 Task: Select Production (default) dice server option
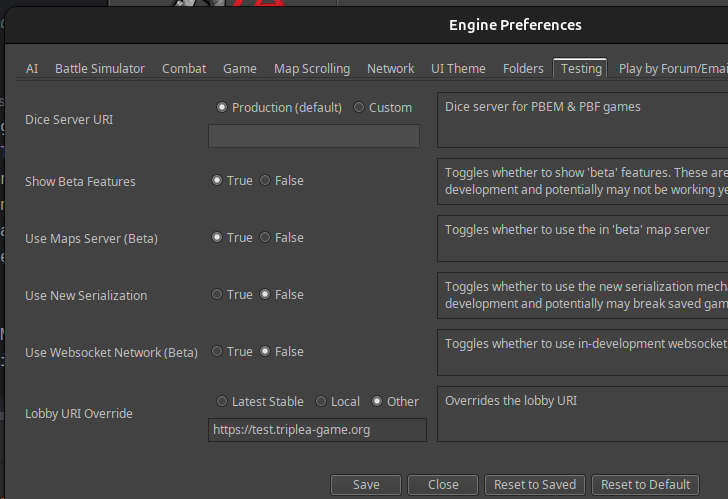[222, 107]
